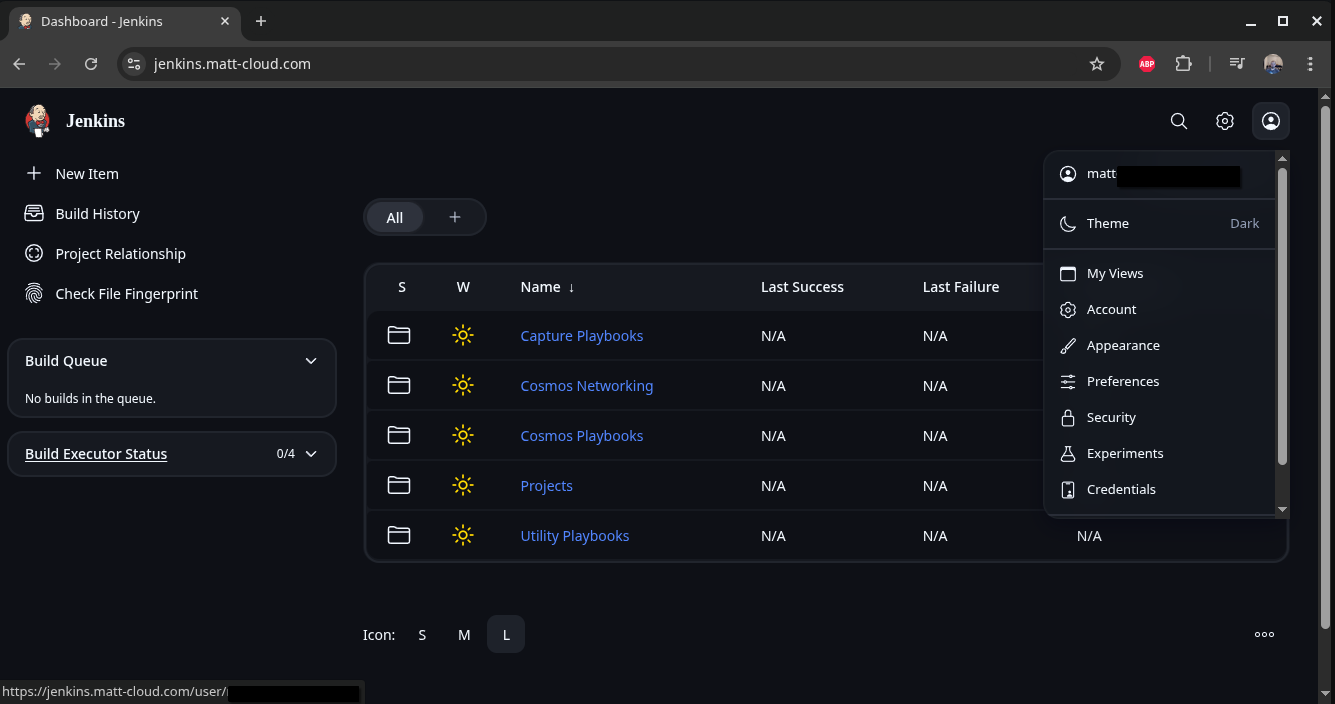Click the user profile icon in header

(1271, 121)
